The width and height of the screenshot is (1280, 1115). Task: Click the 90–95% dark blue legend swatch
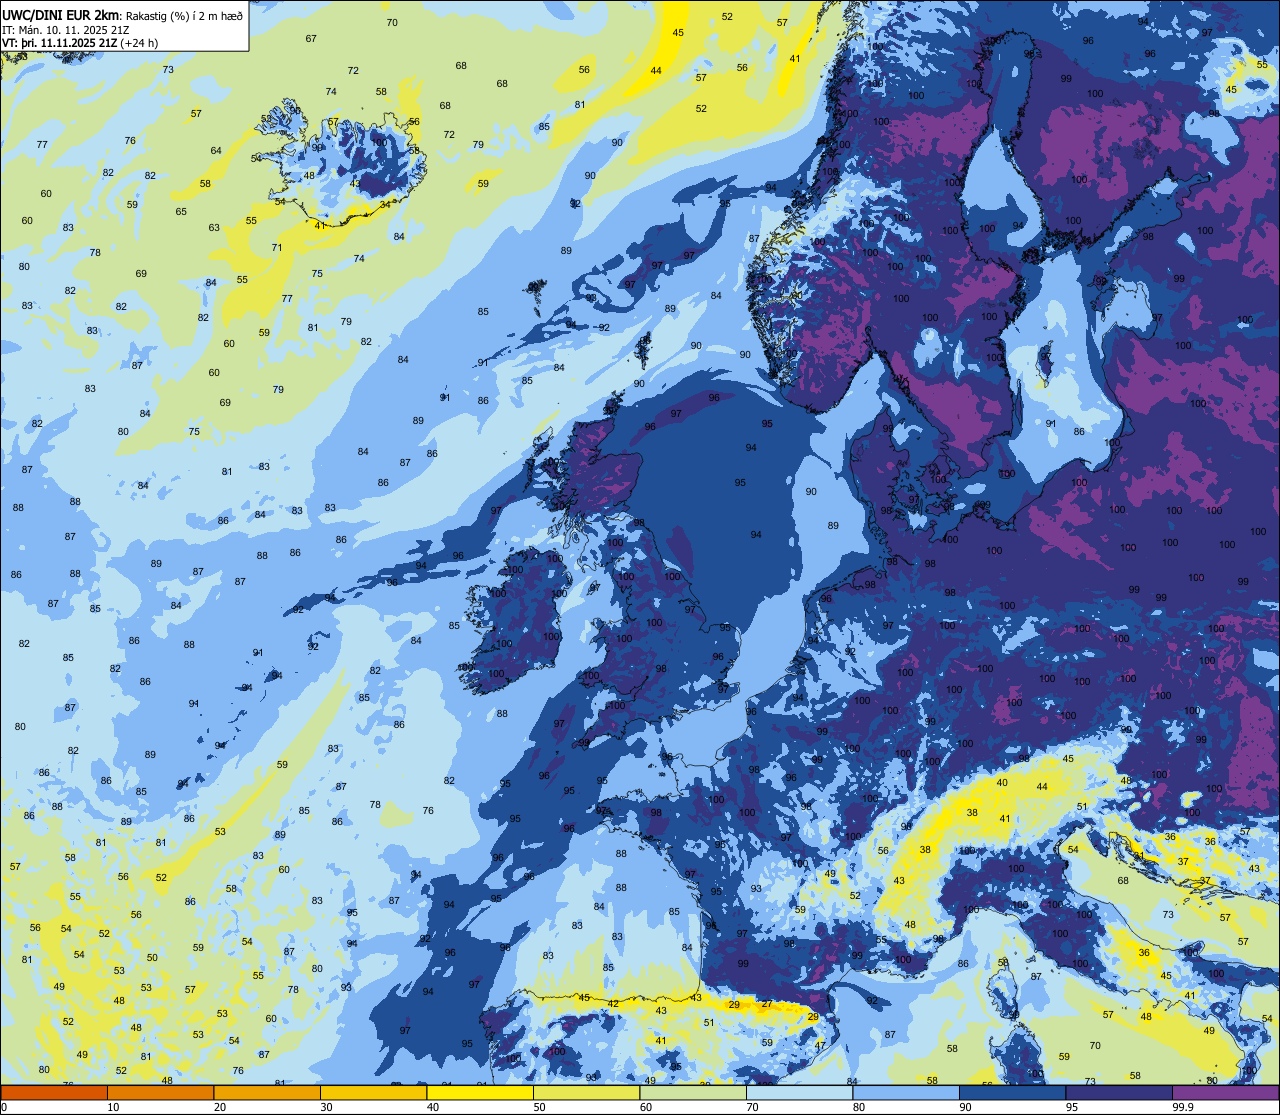coord(1012,1092)
